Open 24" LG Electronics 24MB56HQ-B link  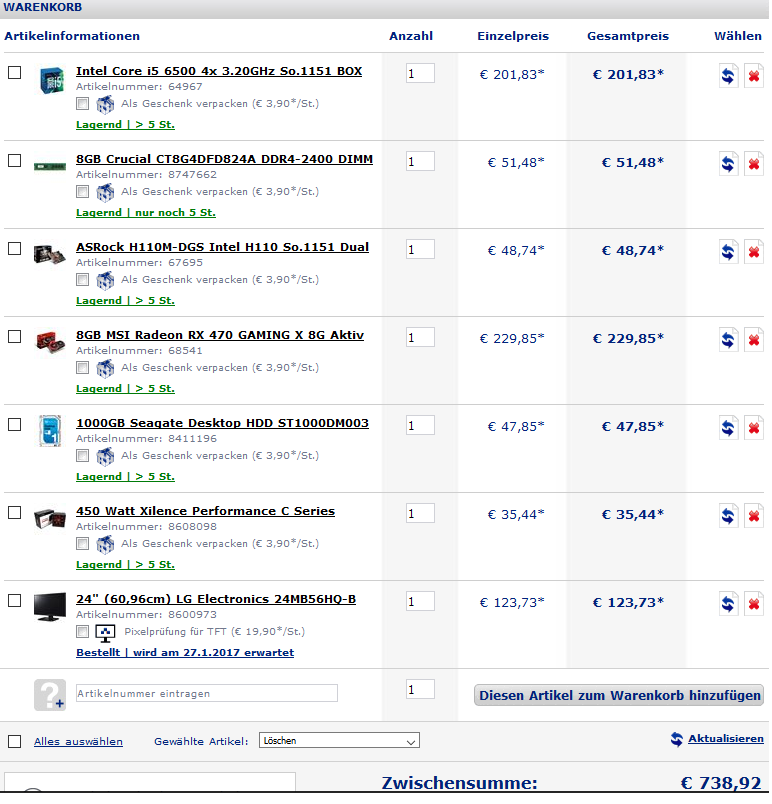coord(216,599)
